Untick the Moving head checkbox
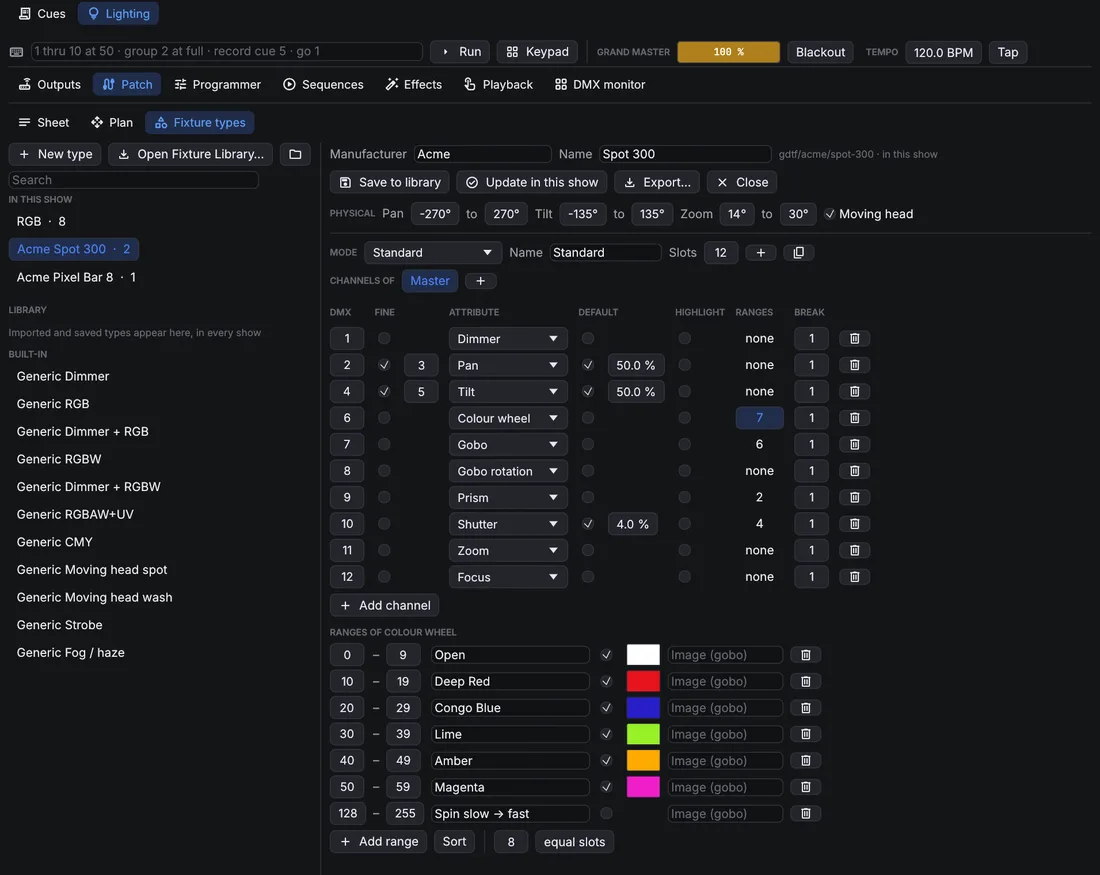This screenshot has width=1100, height=875. coord(830,214)
